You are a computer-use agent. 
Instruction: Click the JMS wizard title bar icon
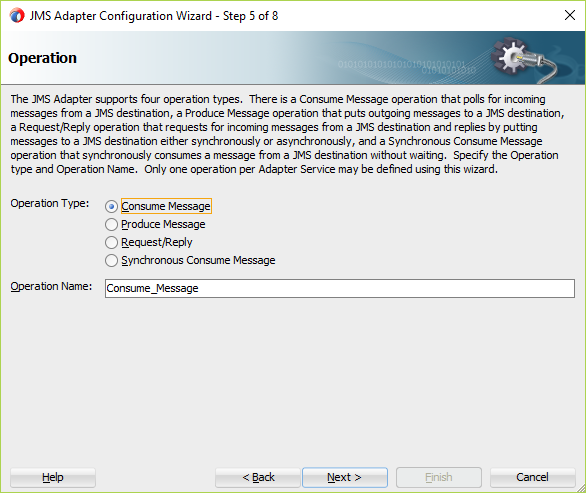click(x=17, y=16)
